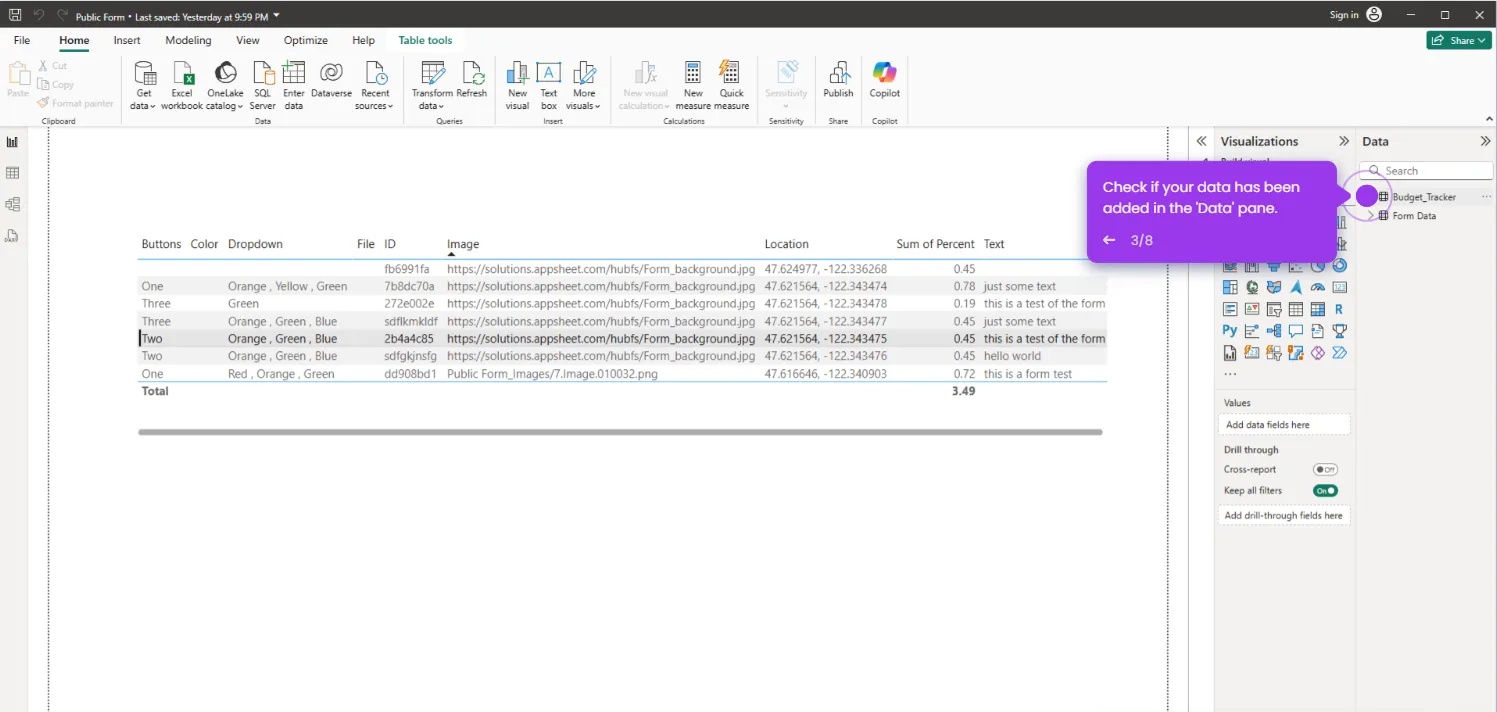The width and height of the screenshot is (1497, 712).
Task: Collapse the Data pane
Action: (x=1485, y=141)
